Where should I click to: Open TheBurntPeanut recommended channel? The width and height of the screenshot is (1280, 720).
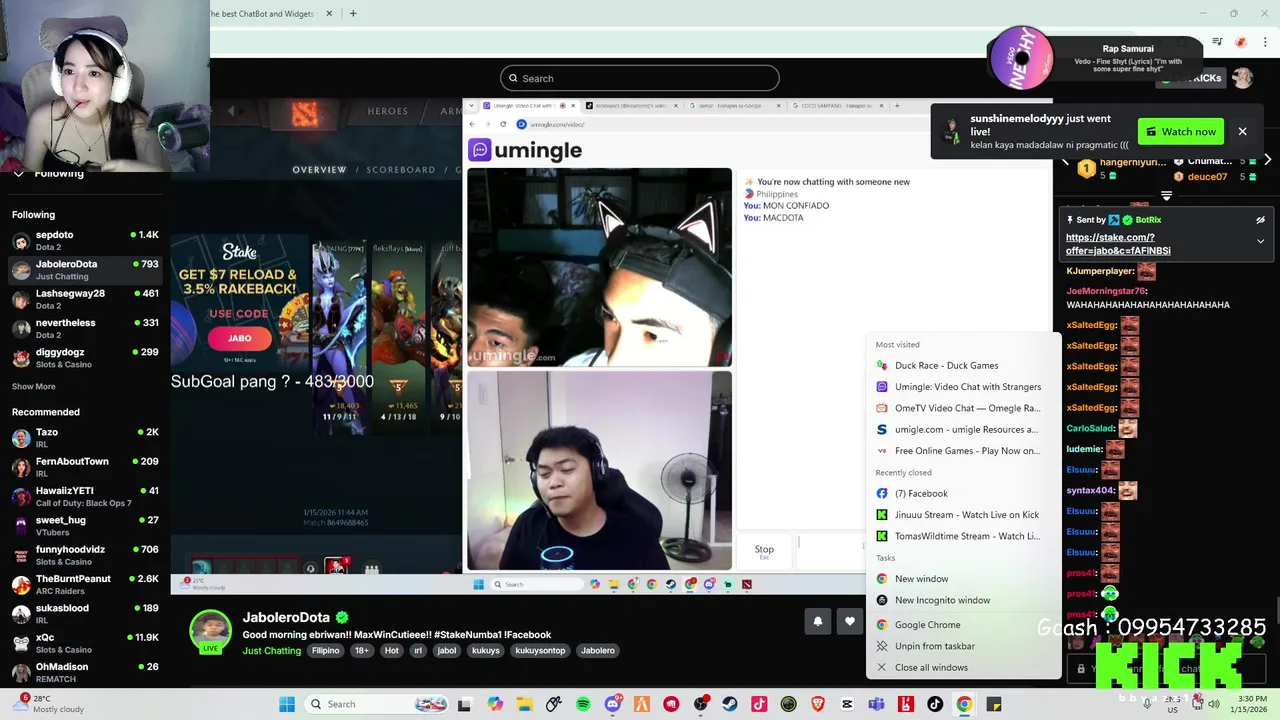(x=86, y=584)
